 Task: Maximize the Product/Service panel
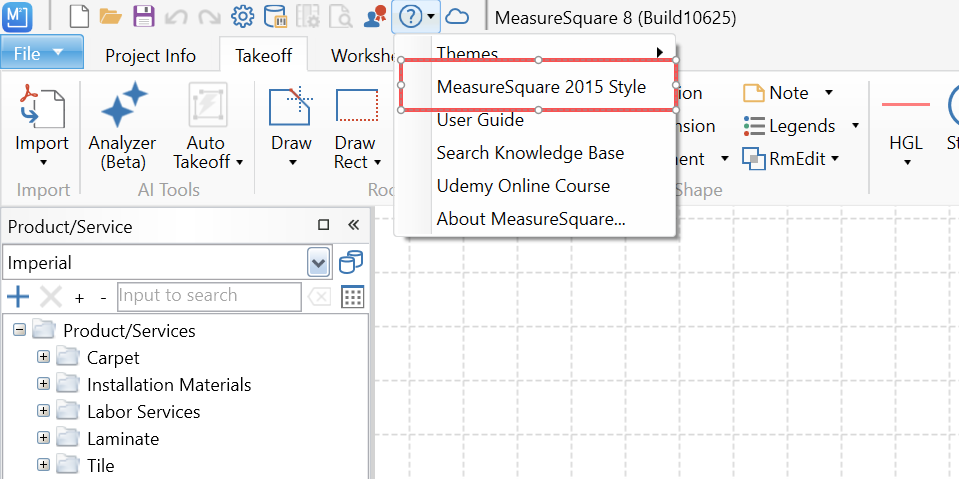point(324,225)
